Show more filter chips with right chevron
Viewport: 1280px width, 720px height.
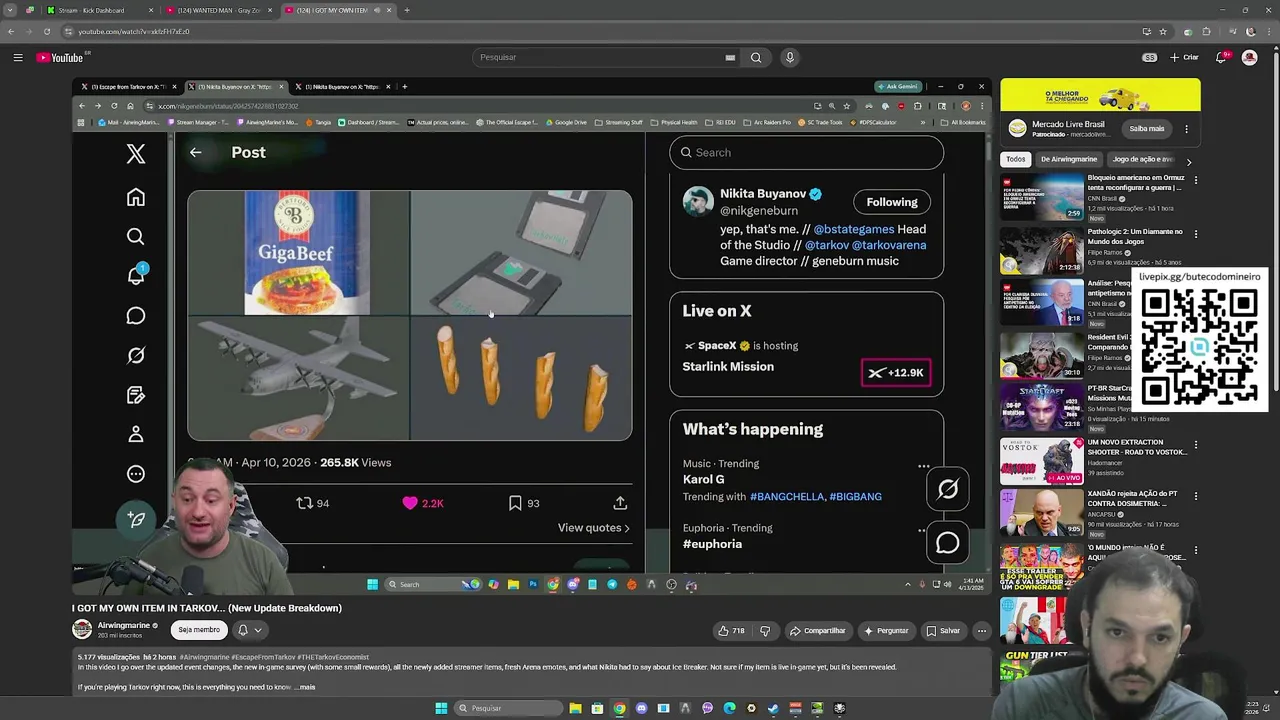(x=1188, y=161)
